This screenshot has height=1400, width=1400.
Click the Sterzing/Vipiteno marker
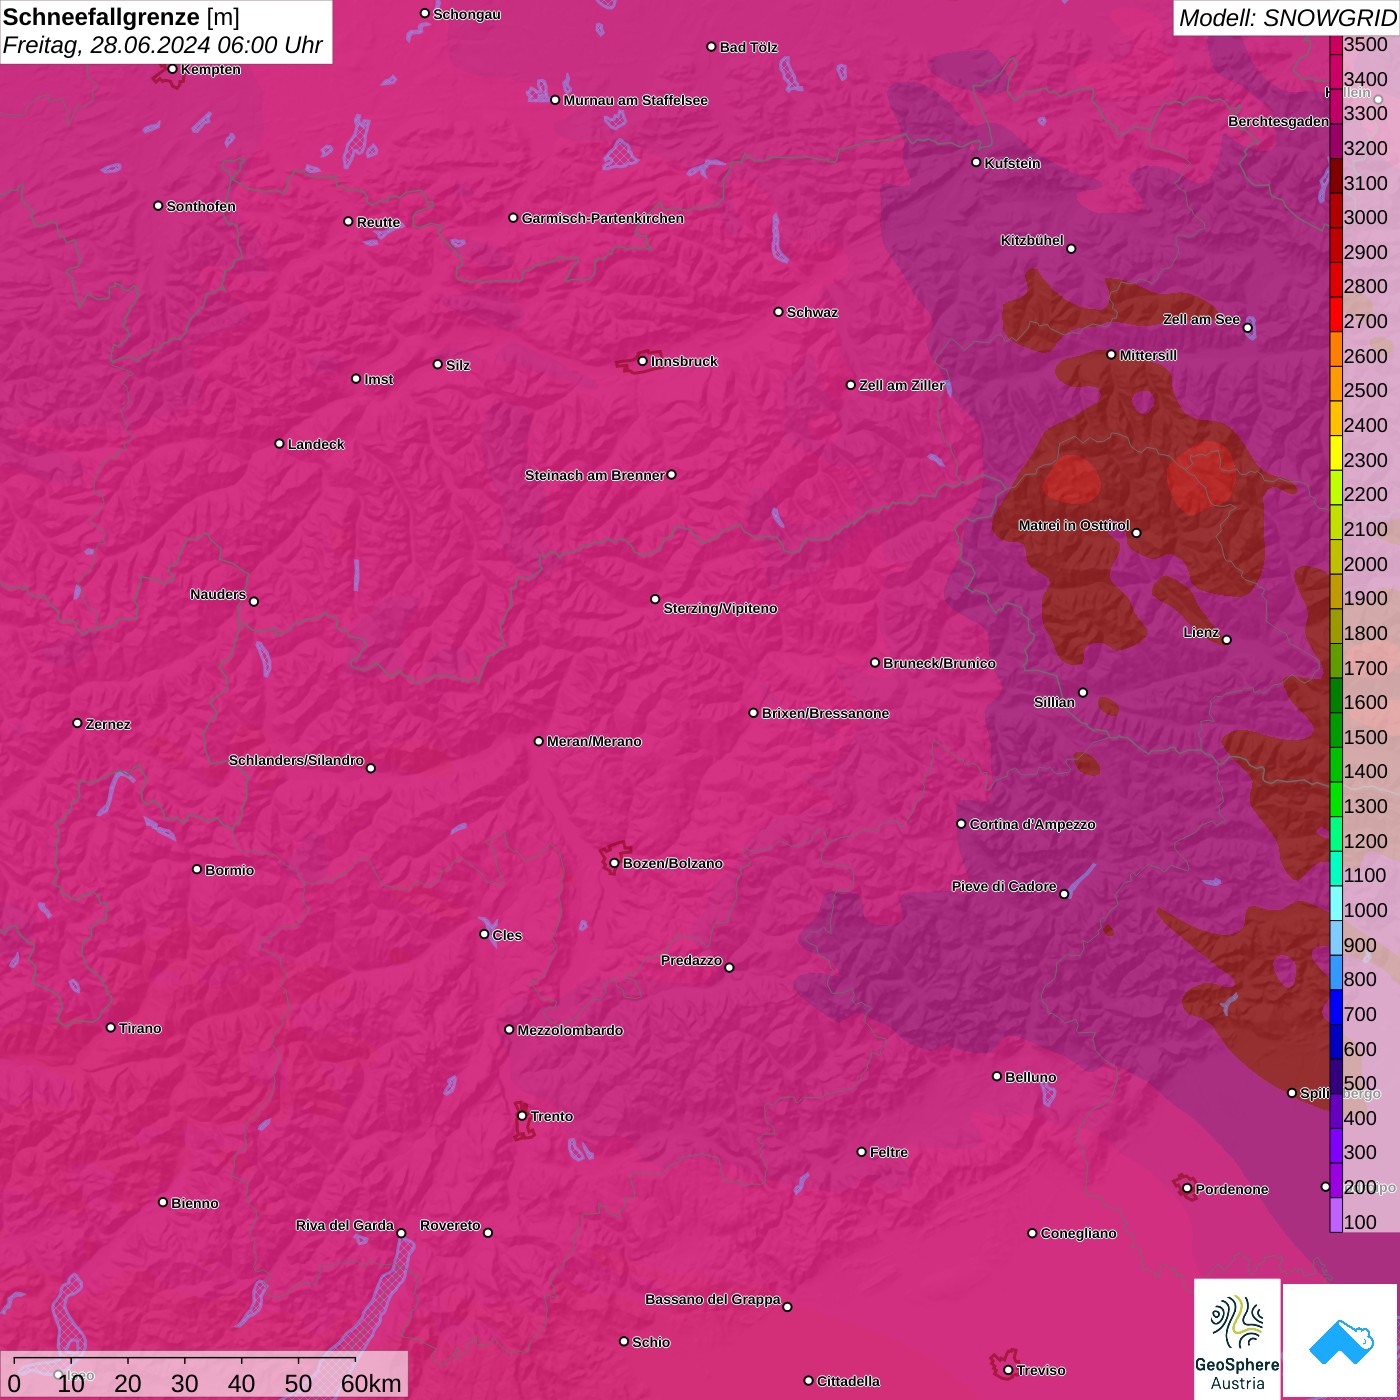[655, 599]
